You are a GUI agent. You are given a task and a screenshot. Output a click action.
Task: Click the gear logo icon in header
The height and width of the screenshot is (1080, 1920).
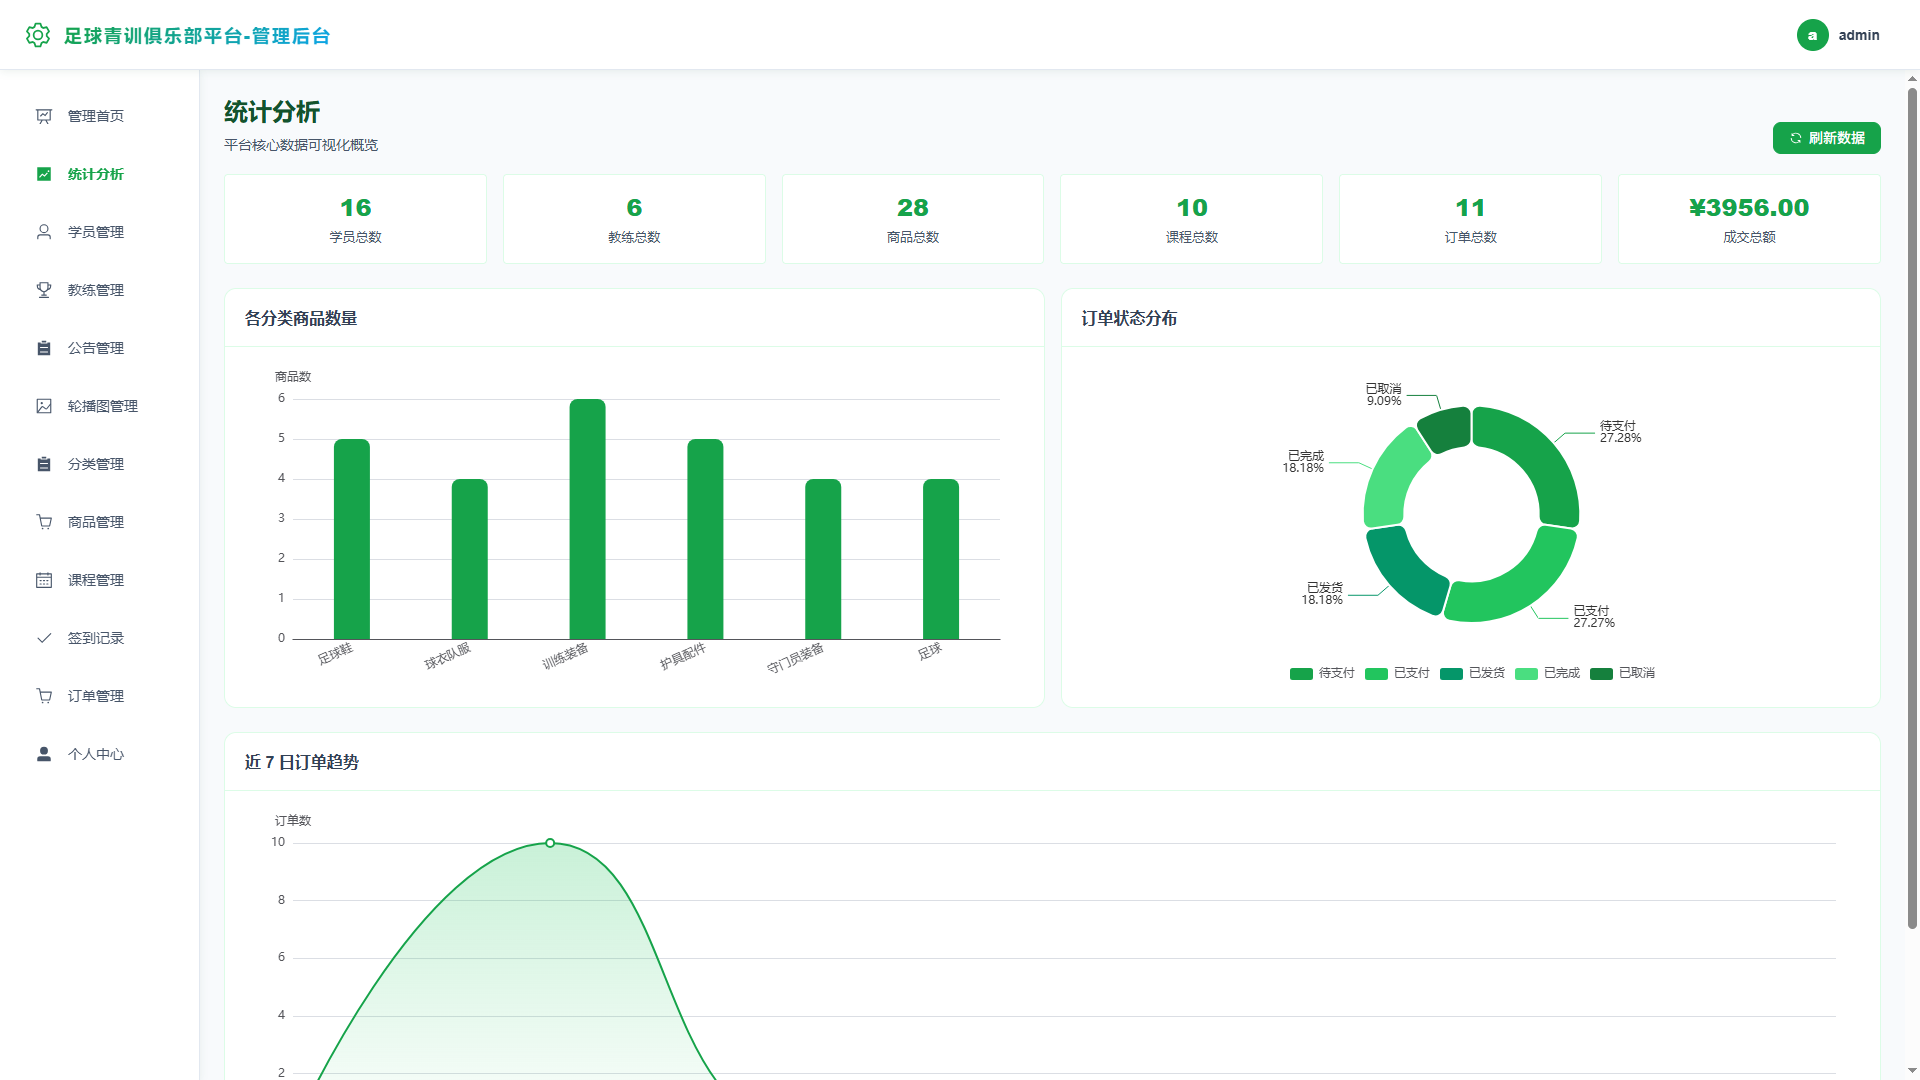38,35
